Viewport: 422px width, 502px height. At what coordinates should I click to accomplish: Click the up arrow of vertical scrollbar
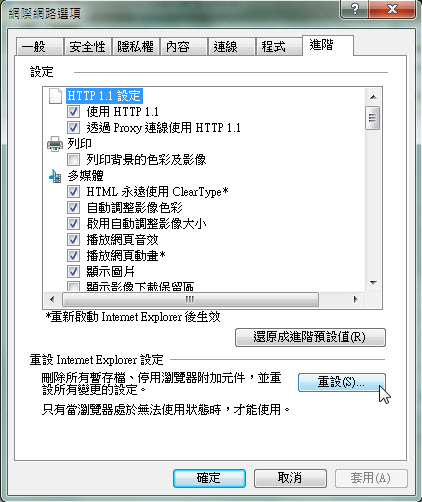click(373, 97)
